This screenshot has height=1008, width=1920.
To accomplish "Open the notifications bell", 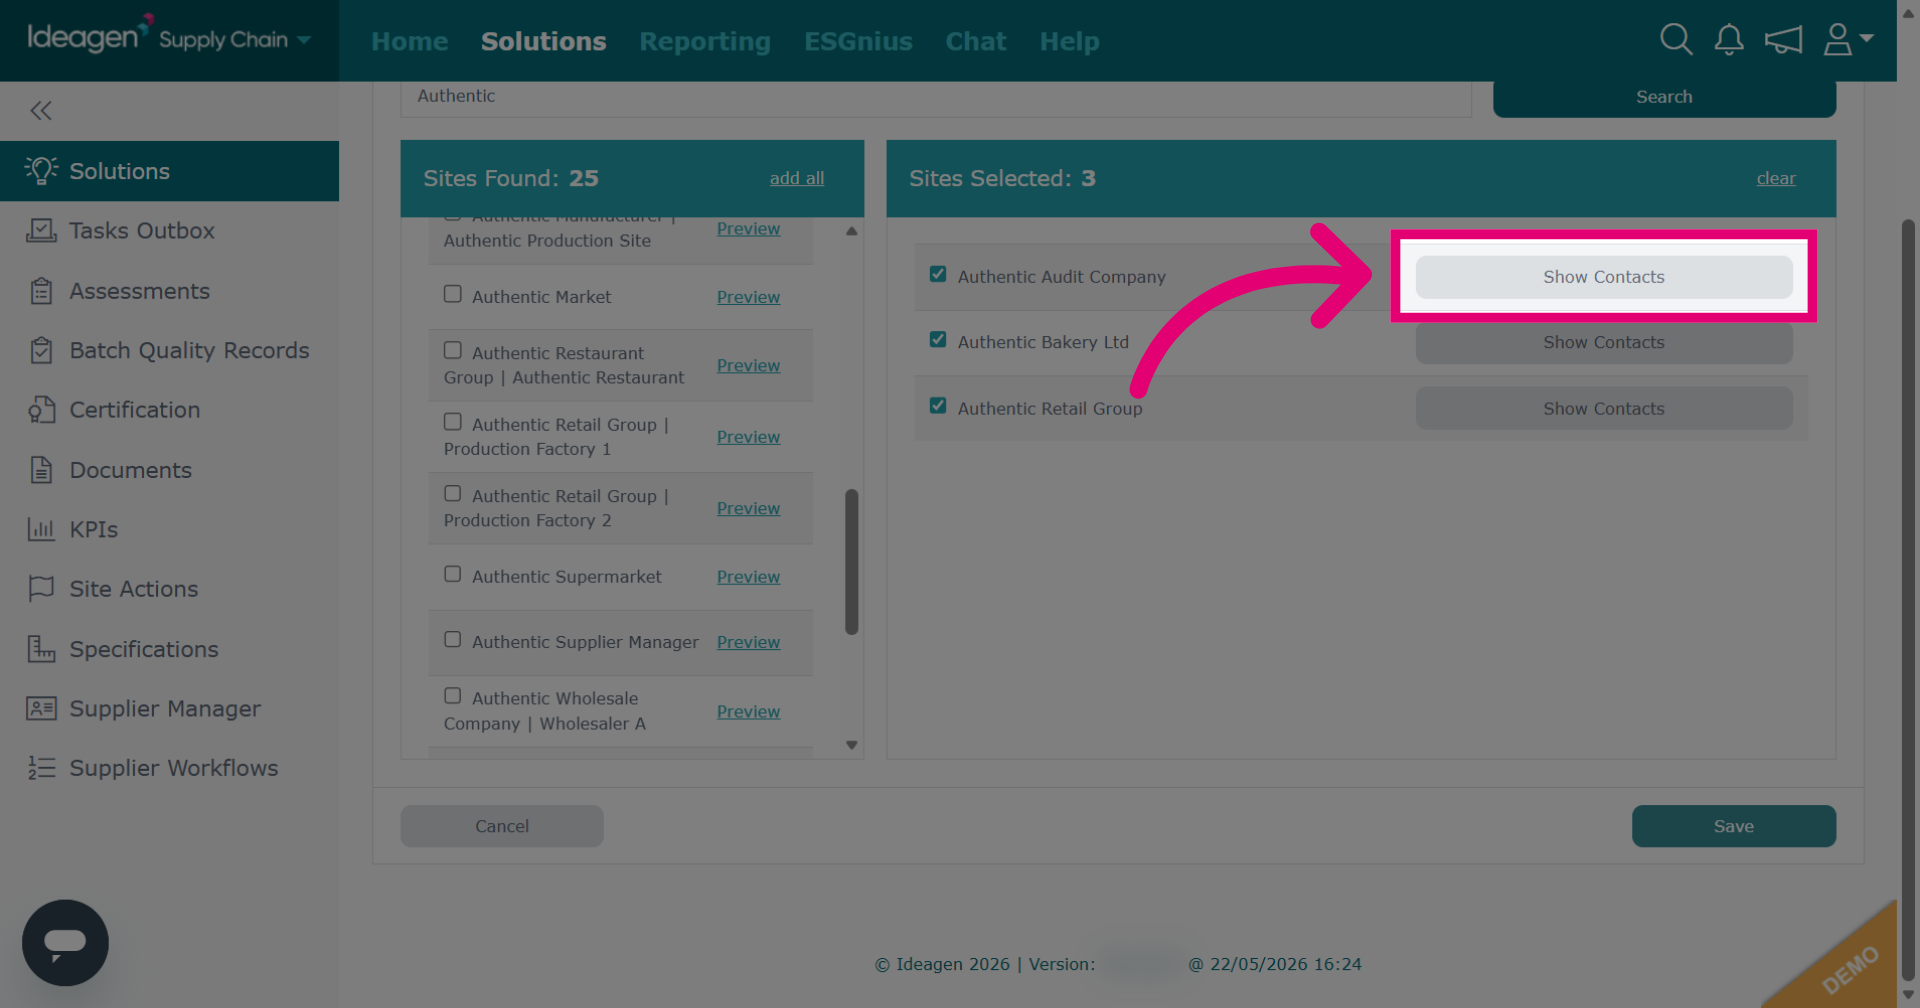I will [x=1729, y=40].
